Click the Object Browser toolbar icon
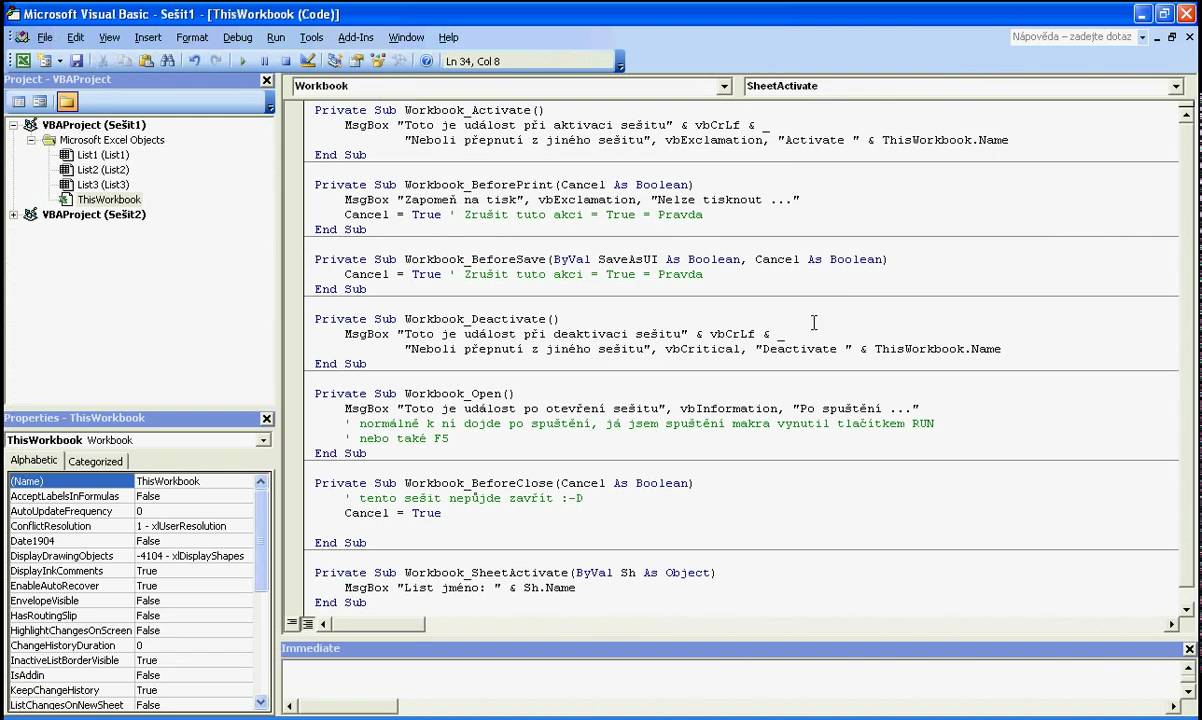Viewport: 1202px width, 720px height. [x=378, y=61]
